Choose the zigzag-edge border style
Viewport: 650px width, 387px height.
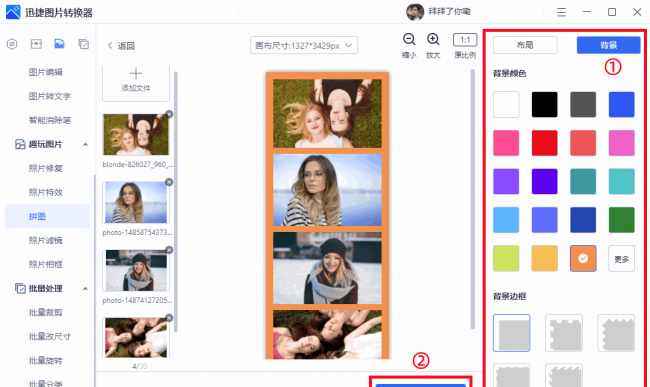click(x=616, y=333)
